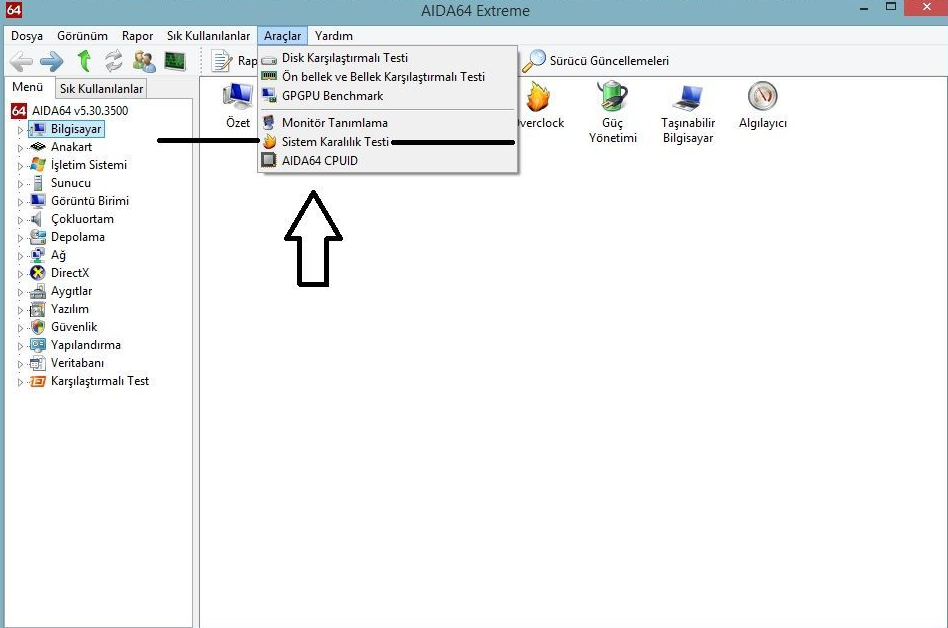Expand the Görüntü Birimi tree node
Image resolution: width=948 pixels, height=628 pixels.
click(20, 202)
